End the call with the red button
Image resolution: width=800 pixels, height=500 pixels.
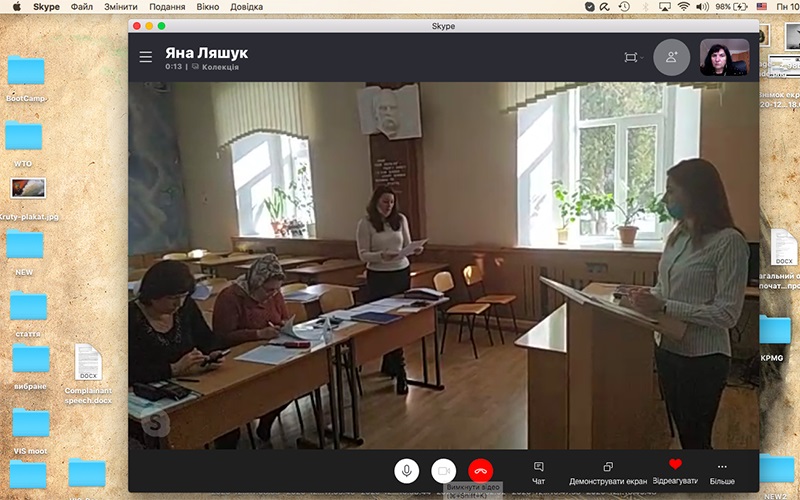click(481, 470)
